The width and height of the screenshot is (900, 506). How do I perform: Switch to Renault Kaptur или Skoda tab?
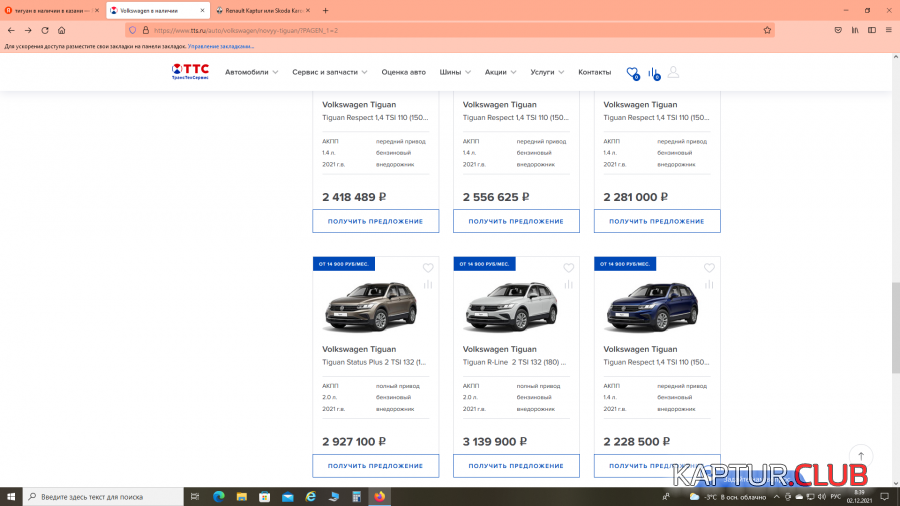(263, 10)
